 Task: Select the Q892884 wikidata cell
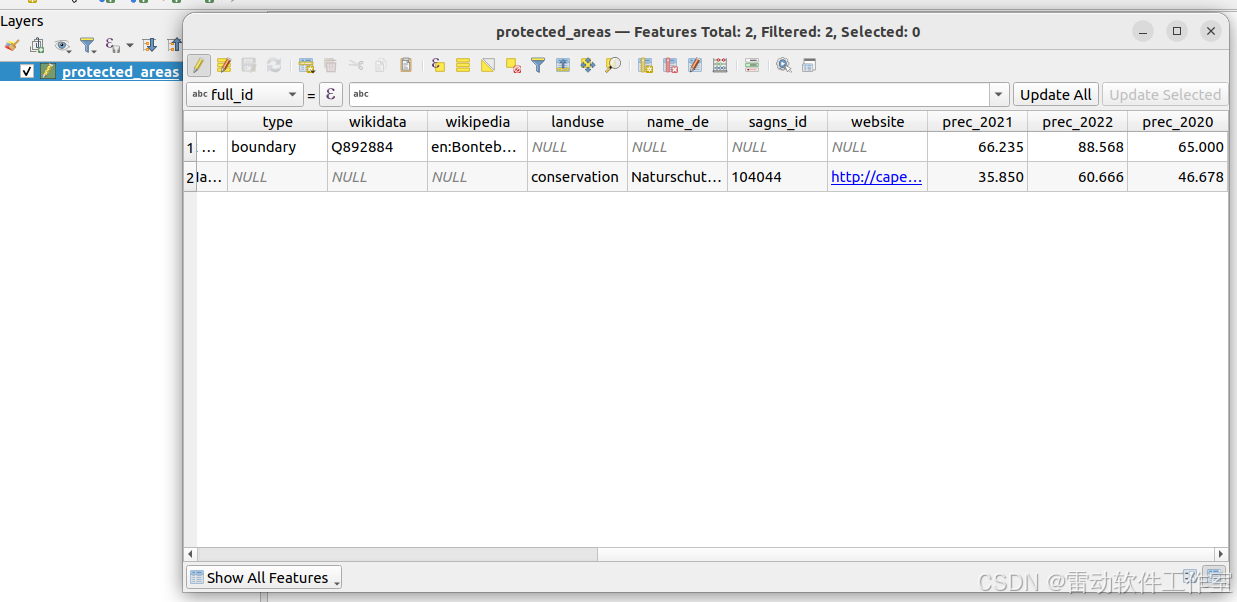[x=378, y=146]
